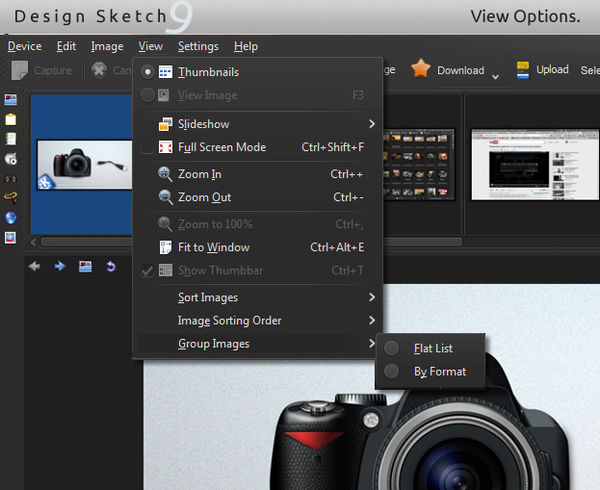Click the back arrow below the thumbnails
600x490 pixels.
coord(35,266)
